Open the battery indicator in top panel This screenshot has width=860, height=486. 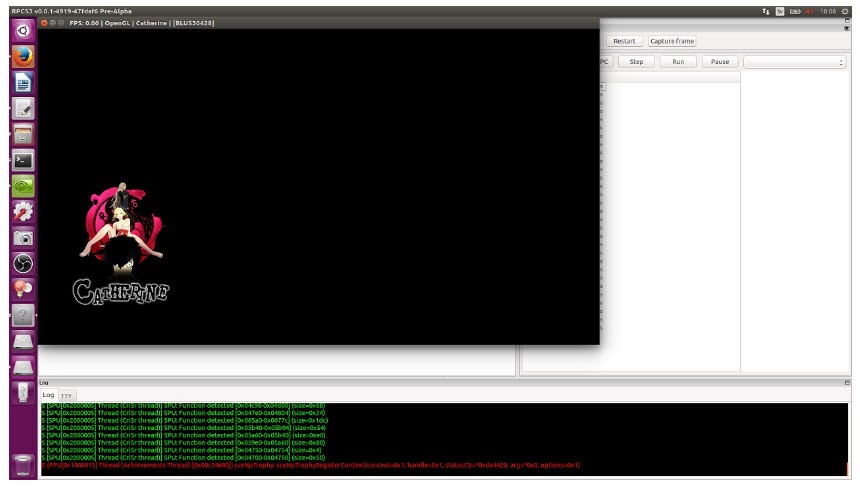coord(795,11)
